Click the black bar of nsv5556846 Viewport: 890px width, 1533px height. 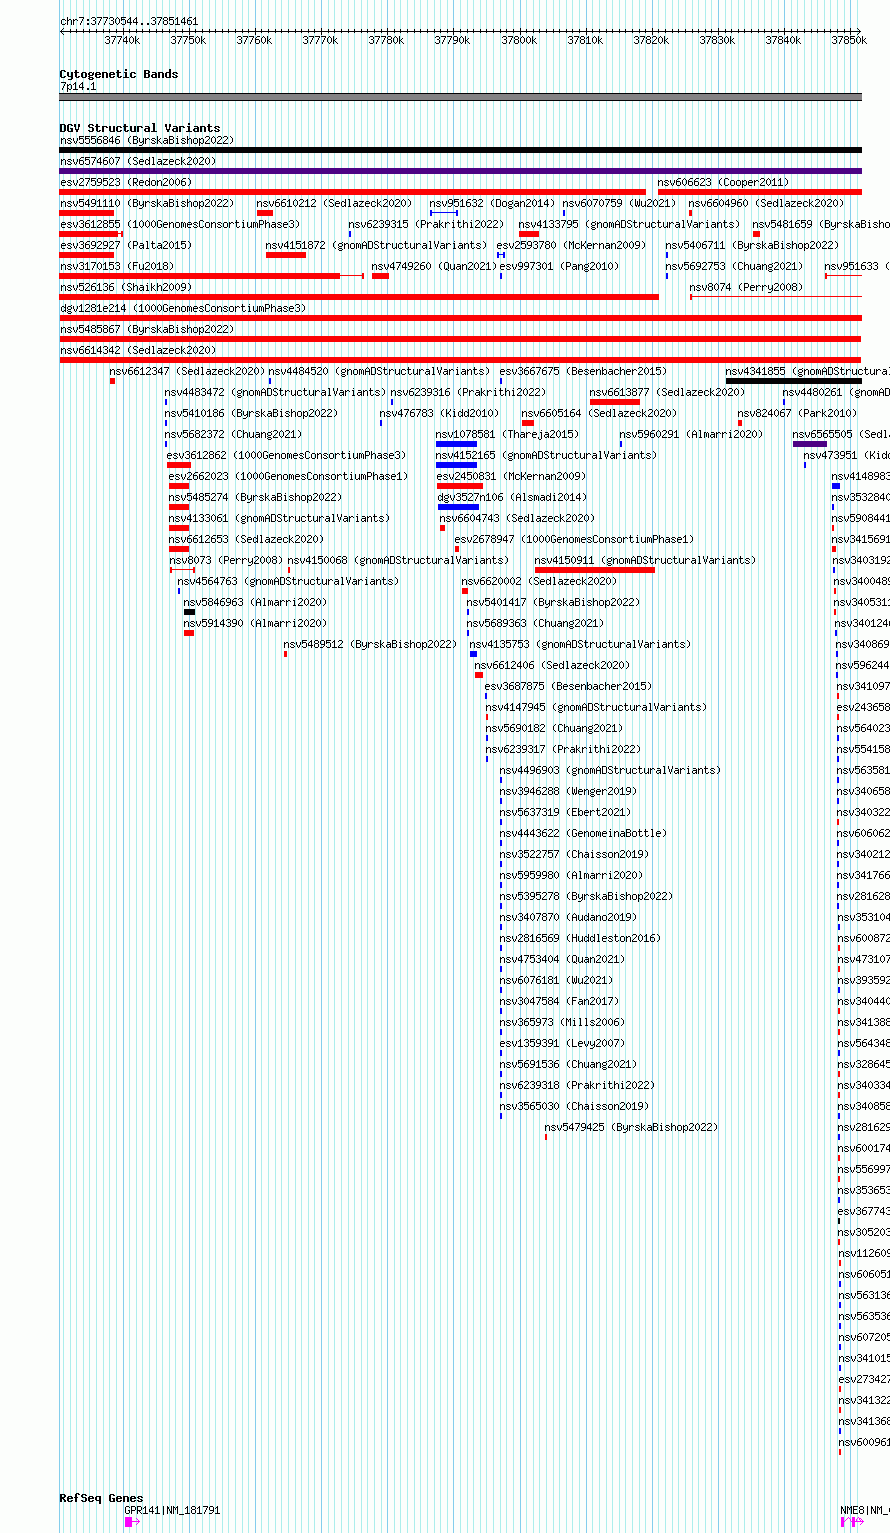coord(460,150)
